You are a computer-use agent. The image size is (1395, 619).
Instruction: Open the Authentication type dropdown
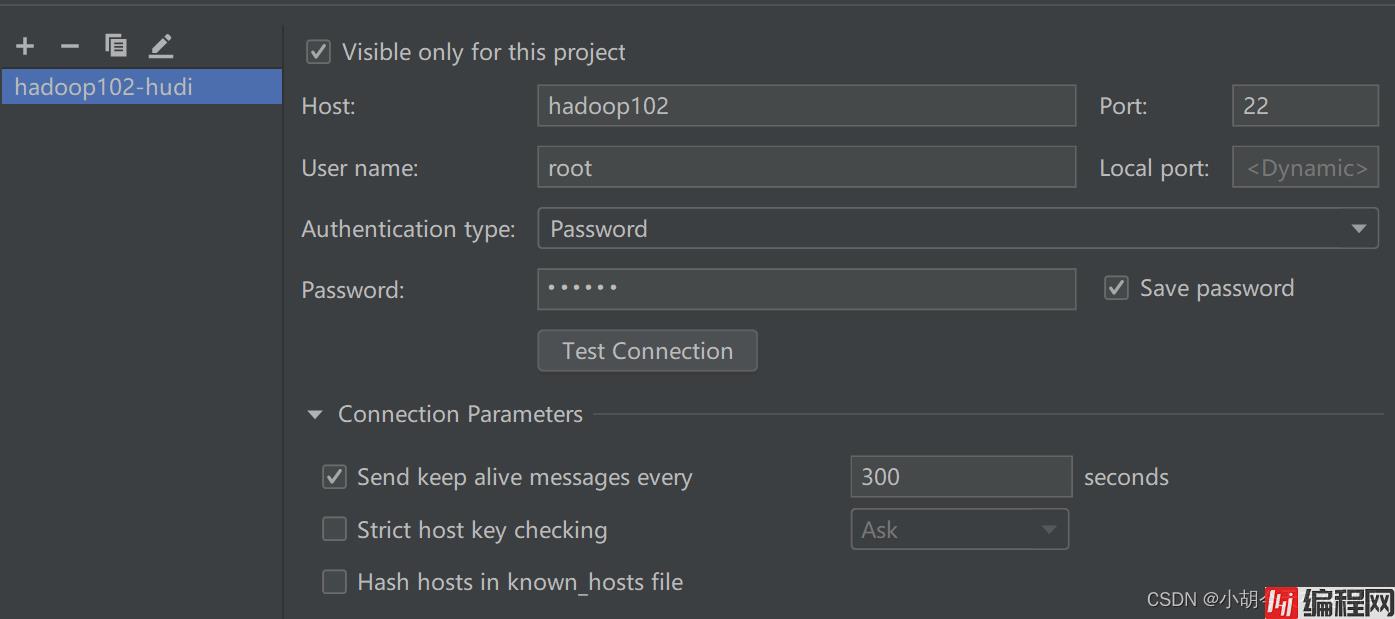(x=957, y=229)
